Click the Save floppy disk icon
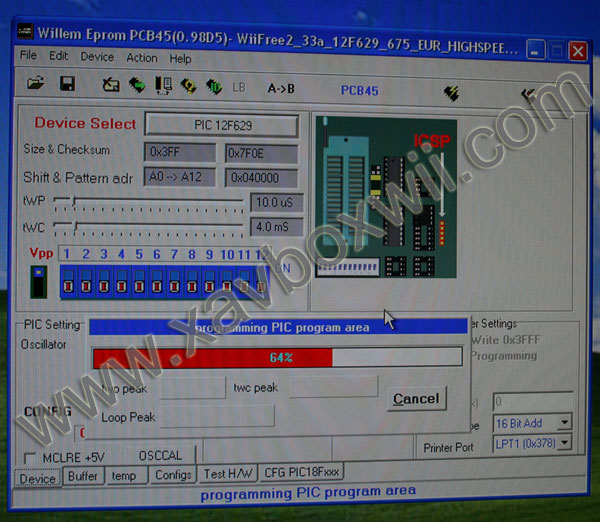600x522 pixels. (x=67, y=83)
